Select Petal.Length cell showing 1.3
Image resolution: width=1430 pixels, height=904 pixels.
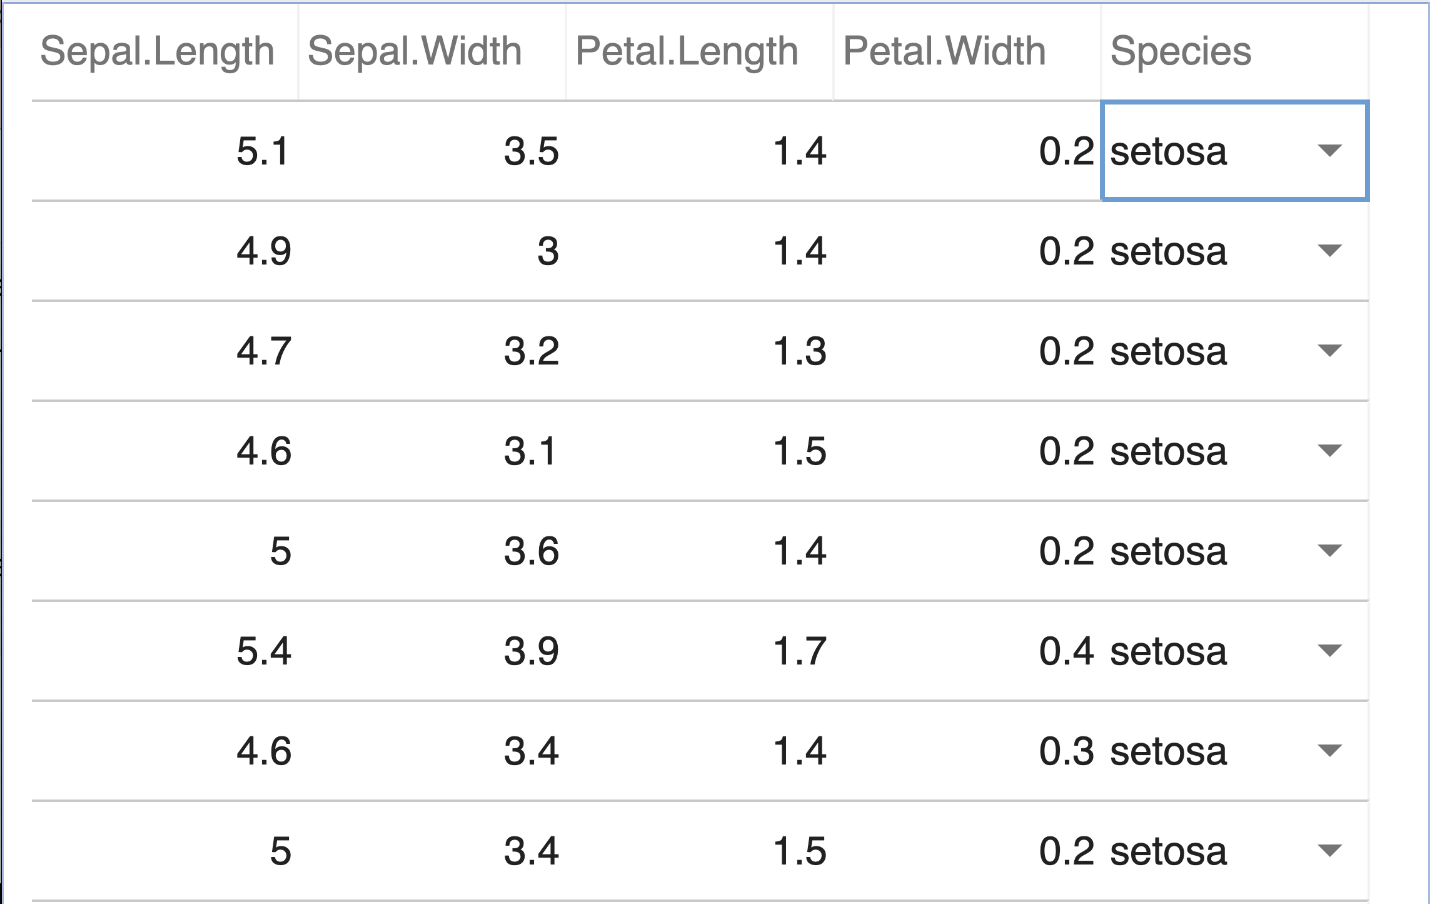tap(799, 351)
